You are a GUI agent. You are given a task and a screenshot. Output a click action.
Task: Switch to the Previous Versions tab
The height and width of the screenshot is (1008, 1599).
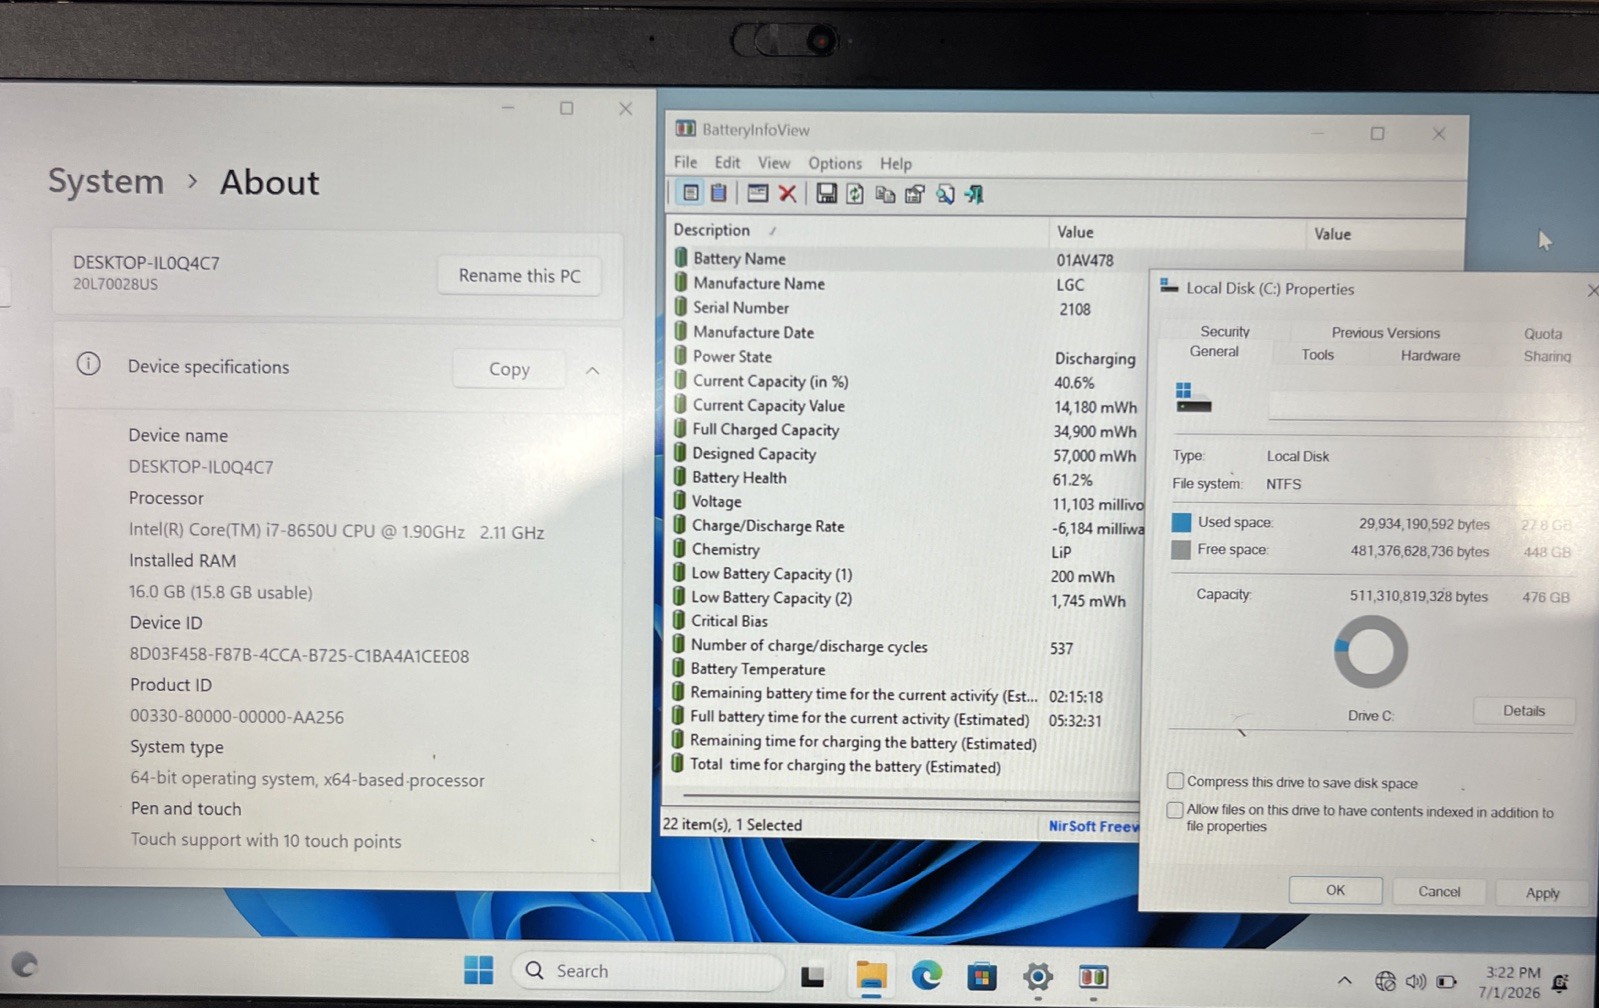1385,333
